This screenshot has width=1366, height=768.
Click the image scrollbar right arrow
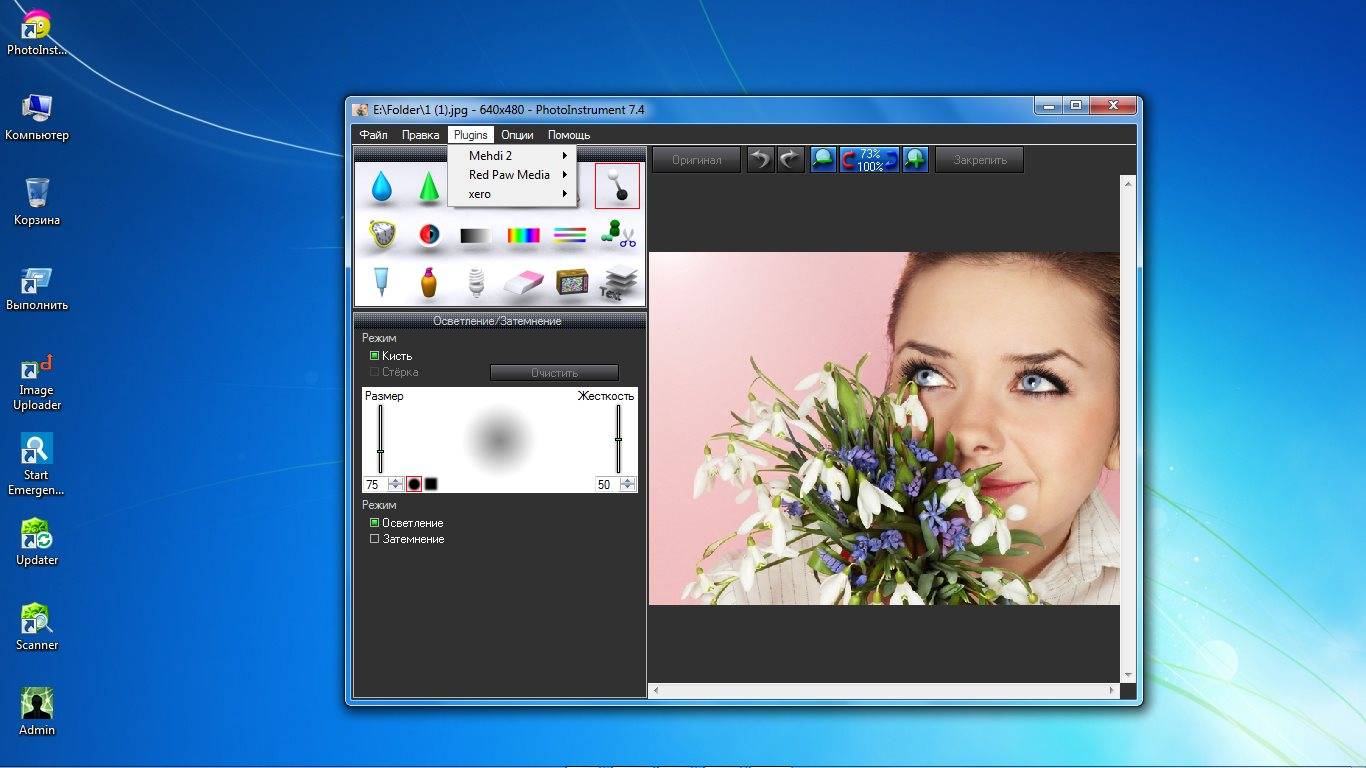point(1113,690)
